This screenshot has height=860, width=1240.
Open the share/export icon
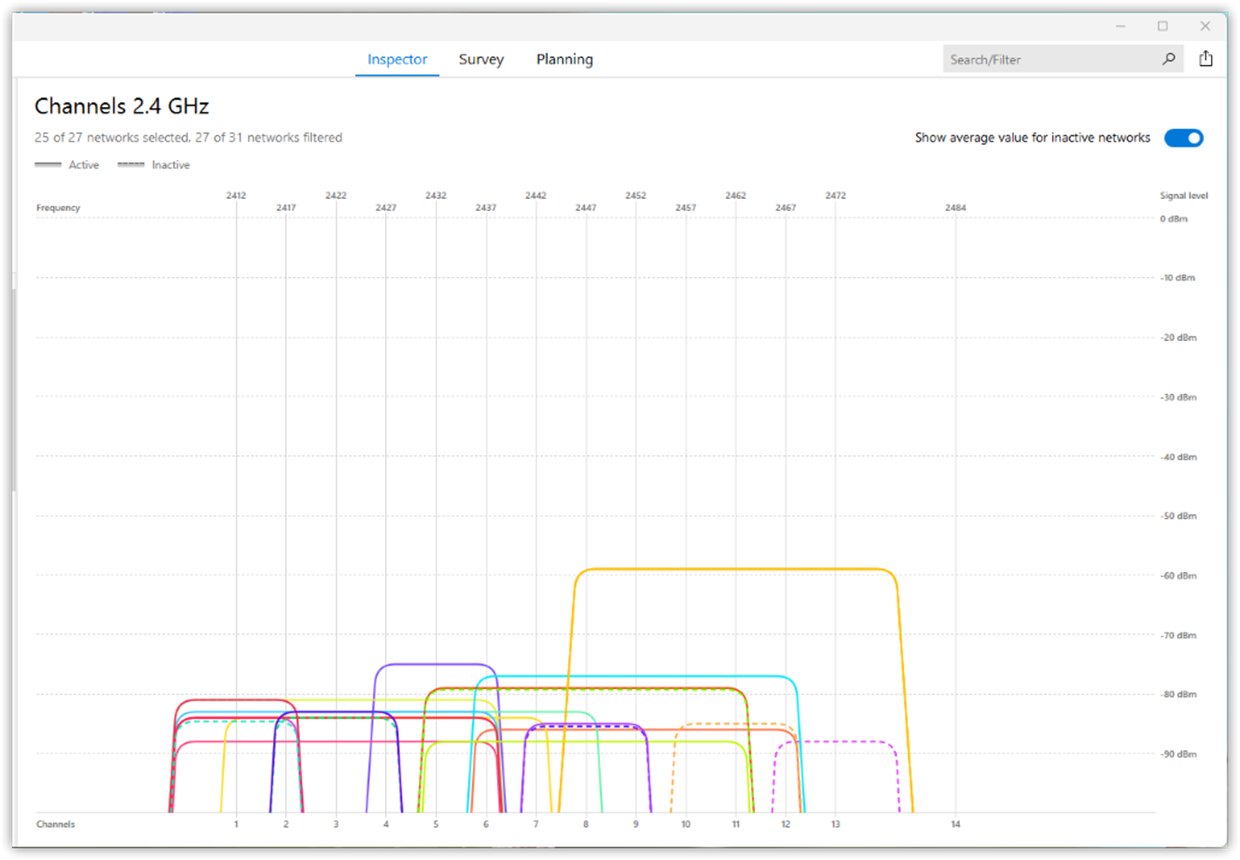(1206, 58)
